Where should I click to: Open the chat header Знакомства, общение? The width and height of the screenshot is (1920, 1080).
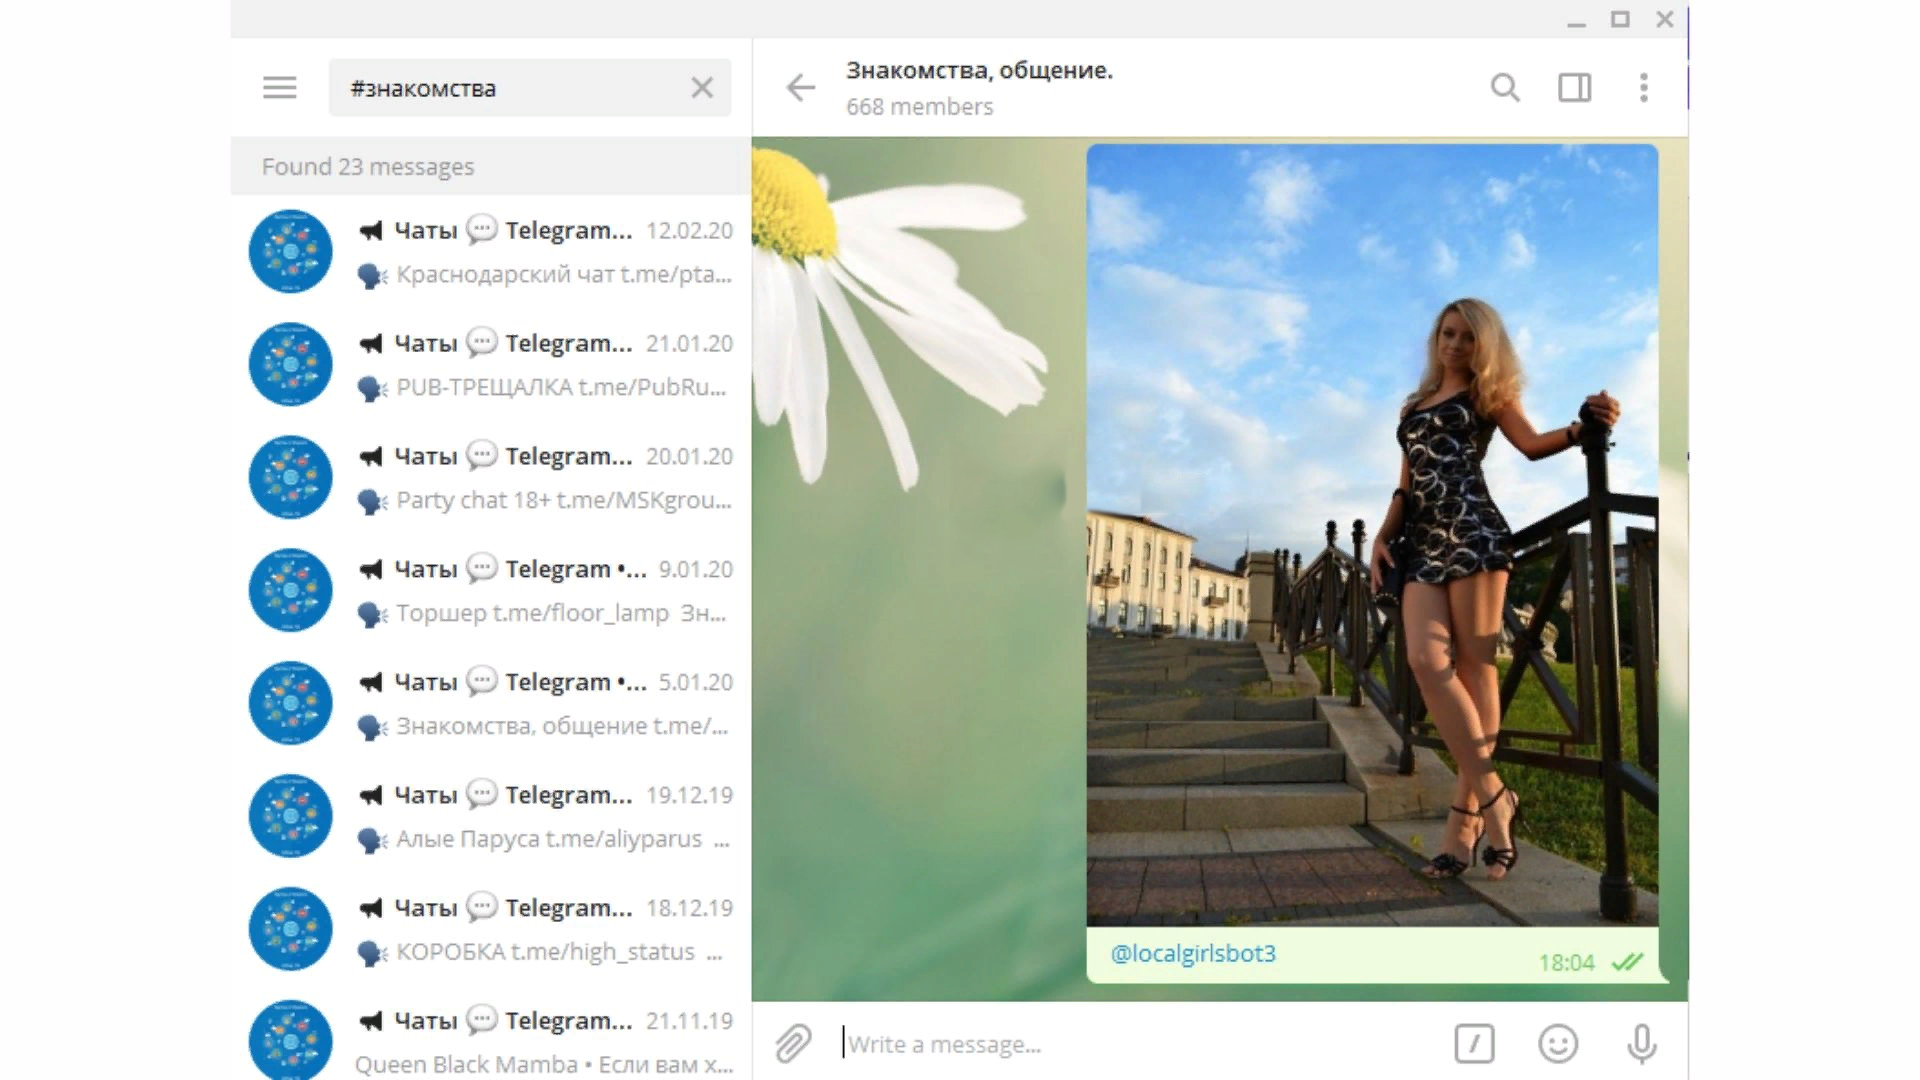978,87
